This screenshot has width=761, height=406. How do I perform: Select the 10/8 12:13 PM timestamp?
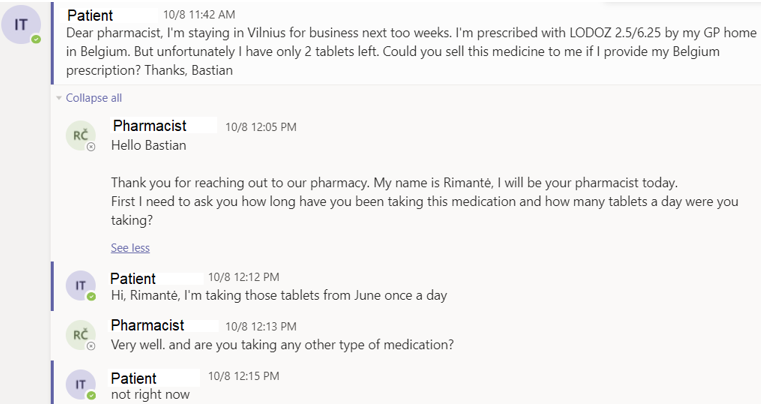261,326
